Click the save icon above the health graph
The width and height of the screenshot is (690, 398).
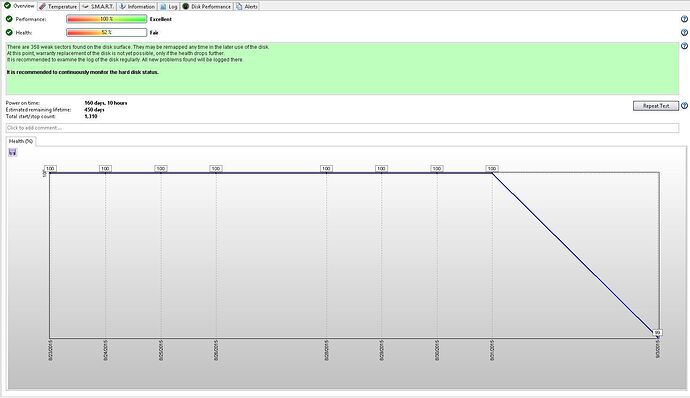click(12, 152)
